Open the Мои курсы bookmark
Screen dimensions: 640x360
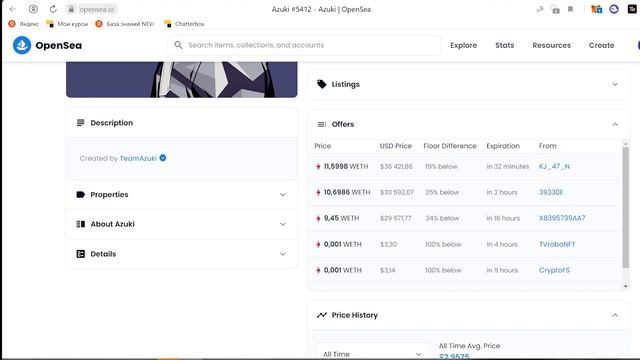[x=67, y=24]
